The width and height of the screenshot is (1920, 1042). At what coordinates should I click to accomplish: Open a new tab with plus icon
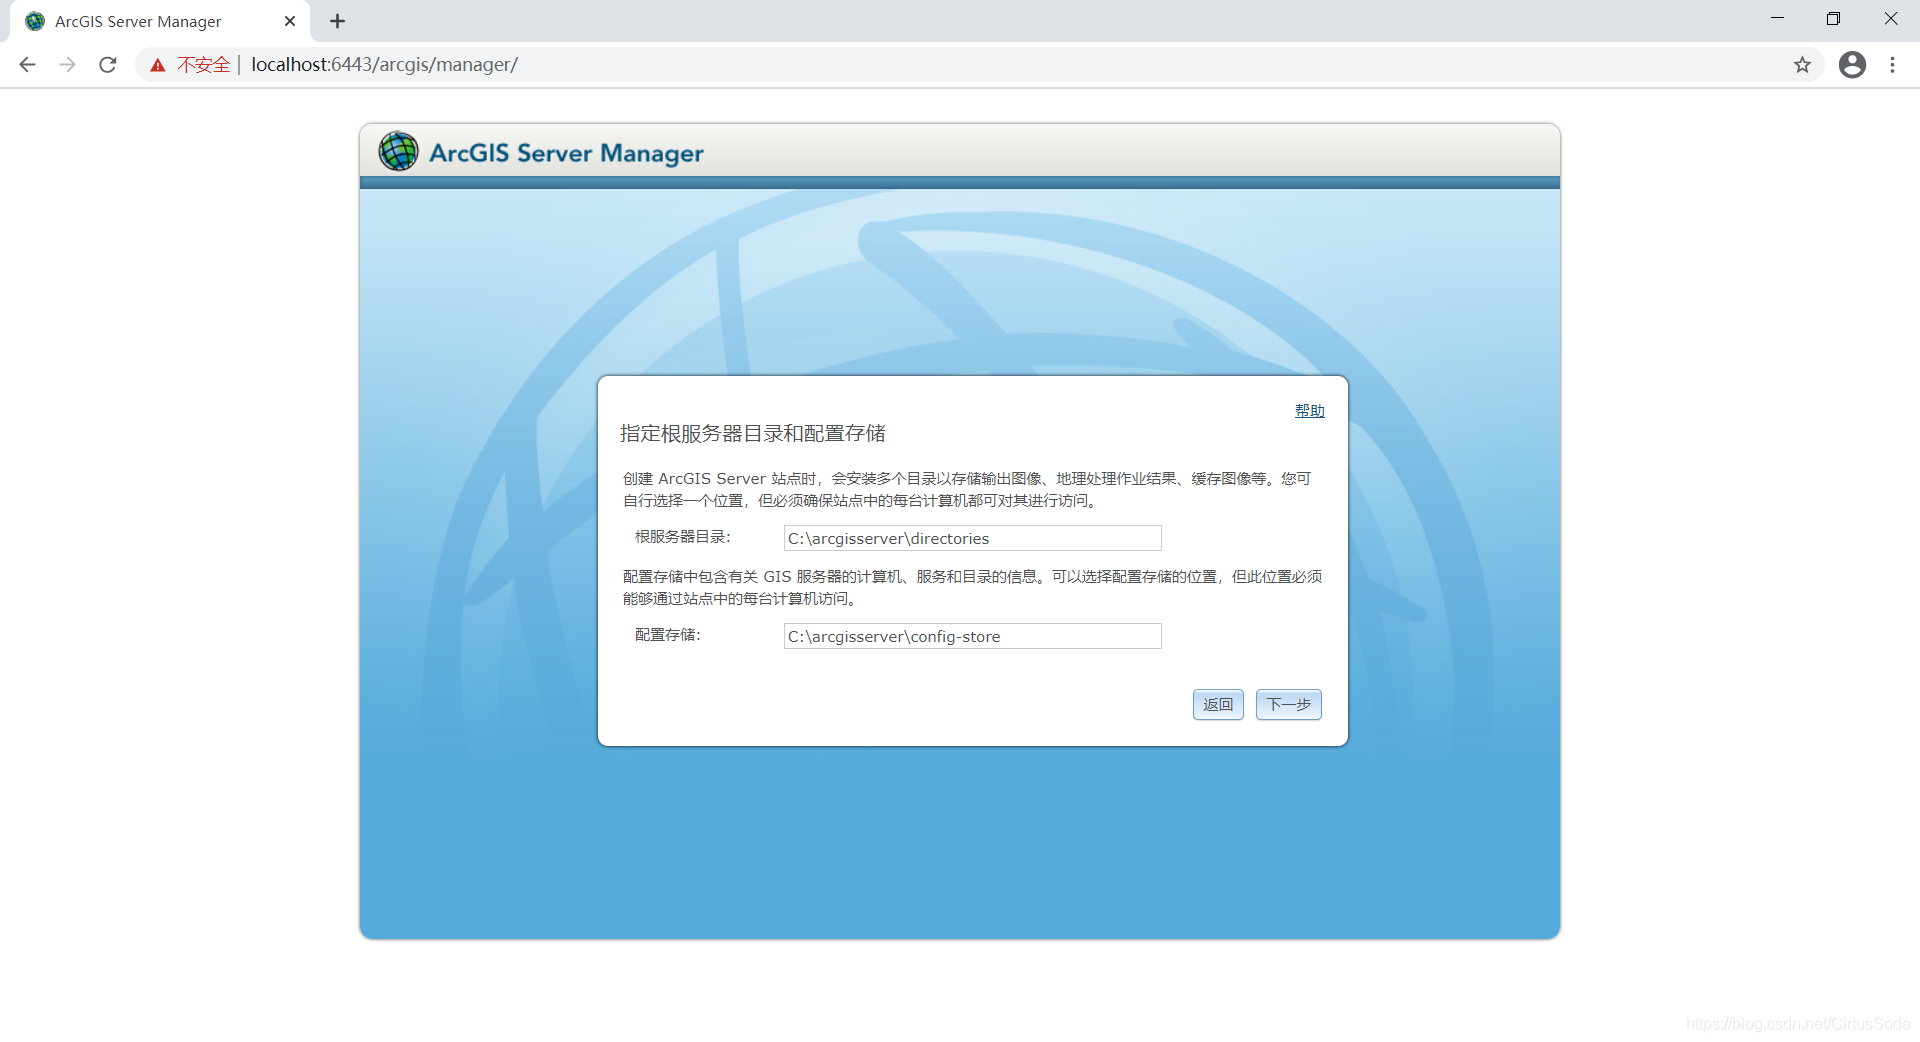[337, 21]
